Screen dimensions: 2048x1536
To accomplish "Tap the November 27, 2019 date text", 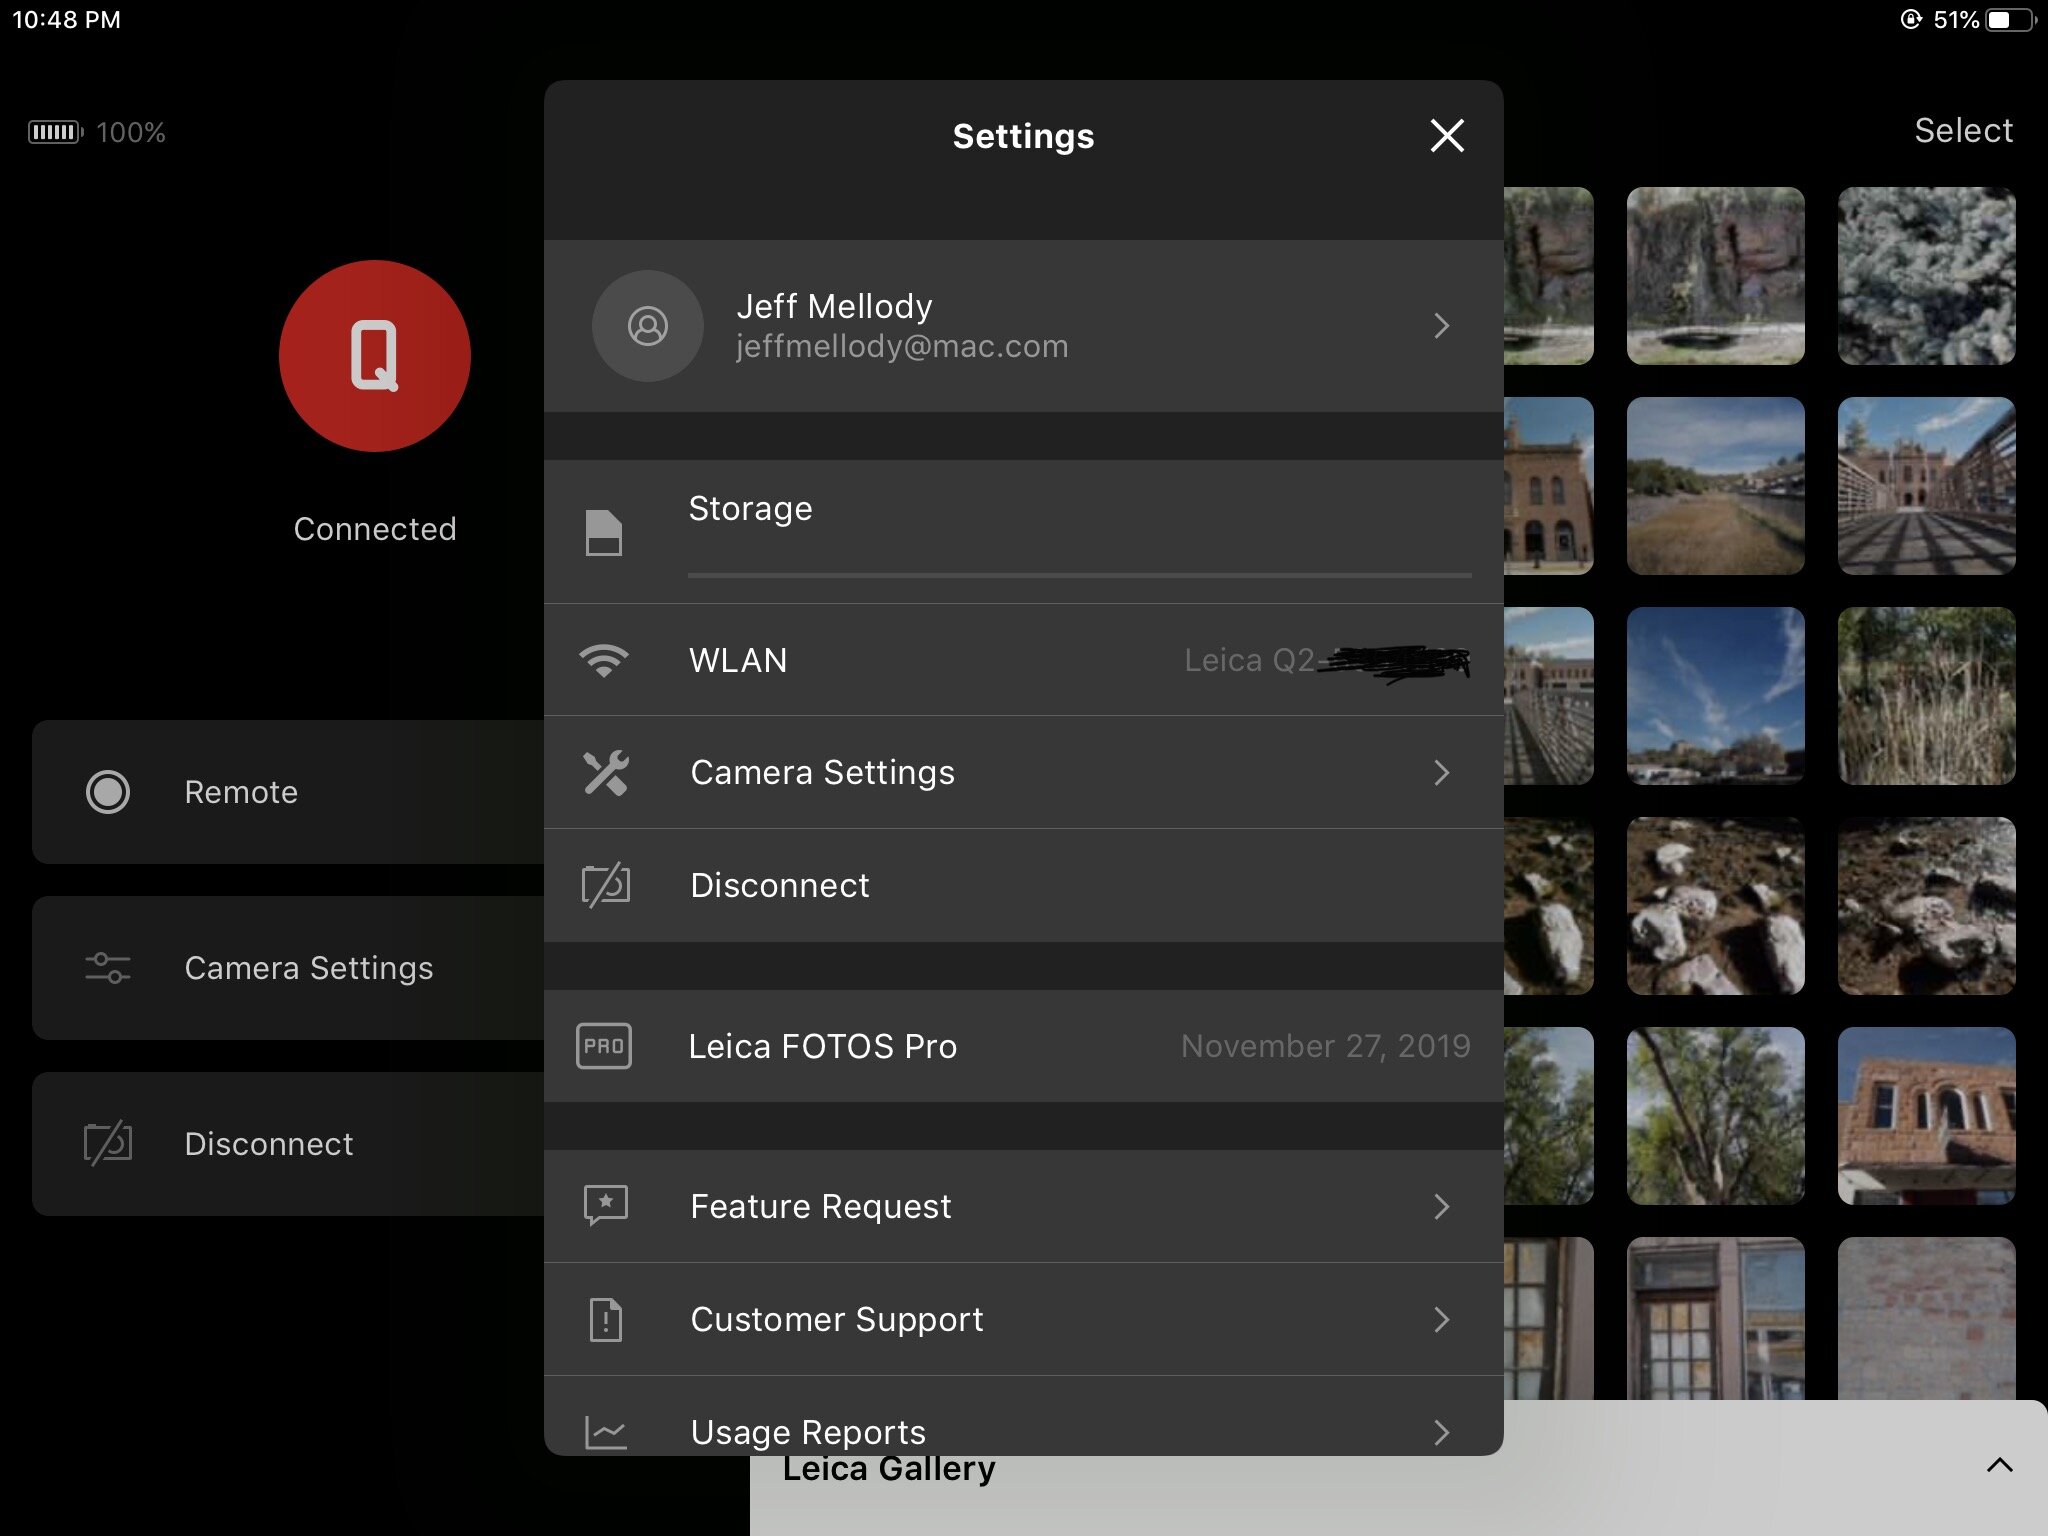I will pyautogui.click(x=1326, y=1046).
